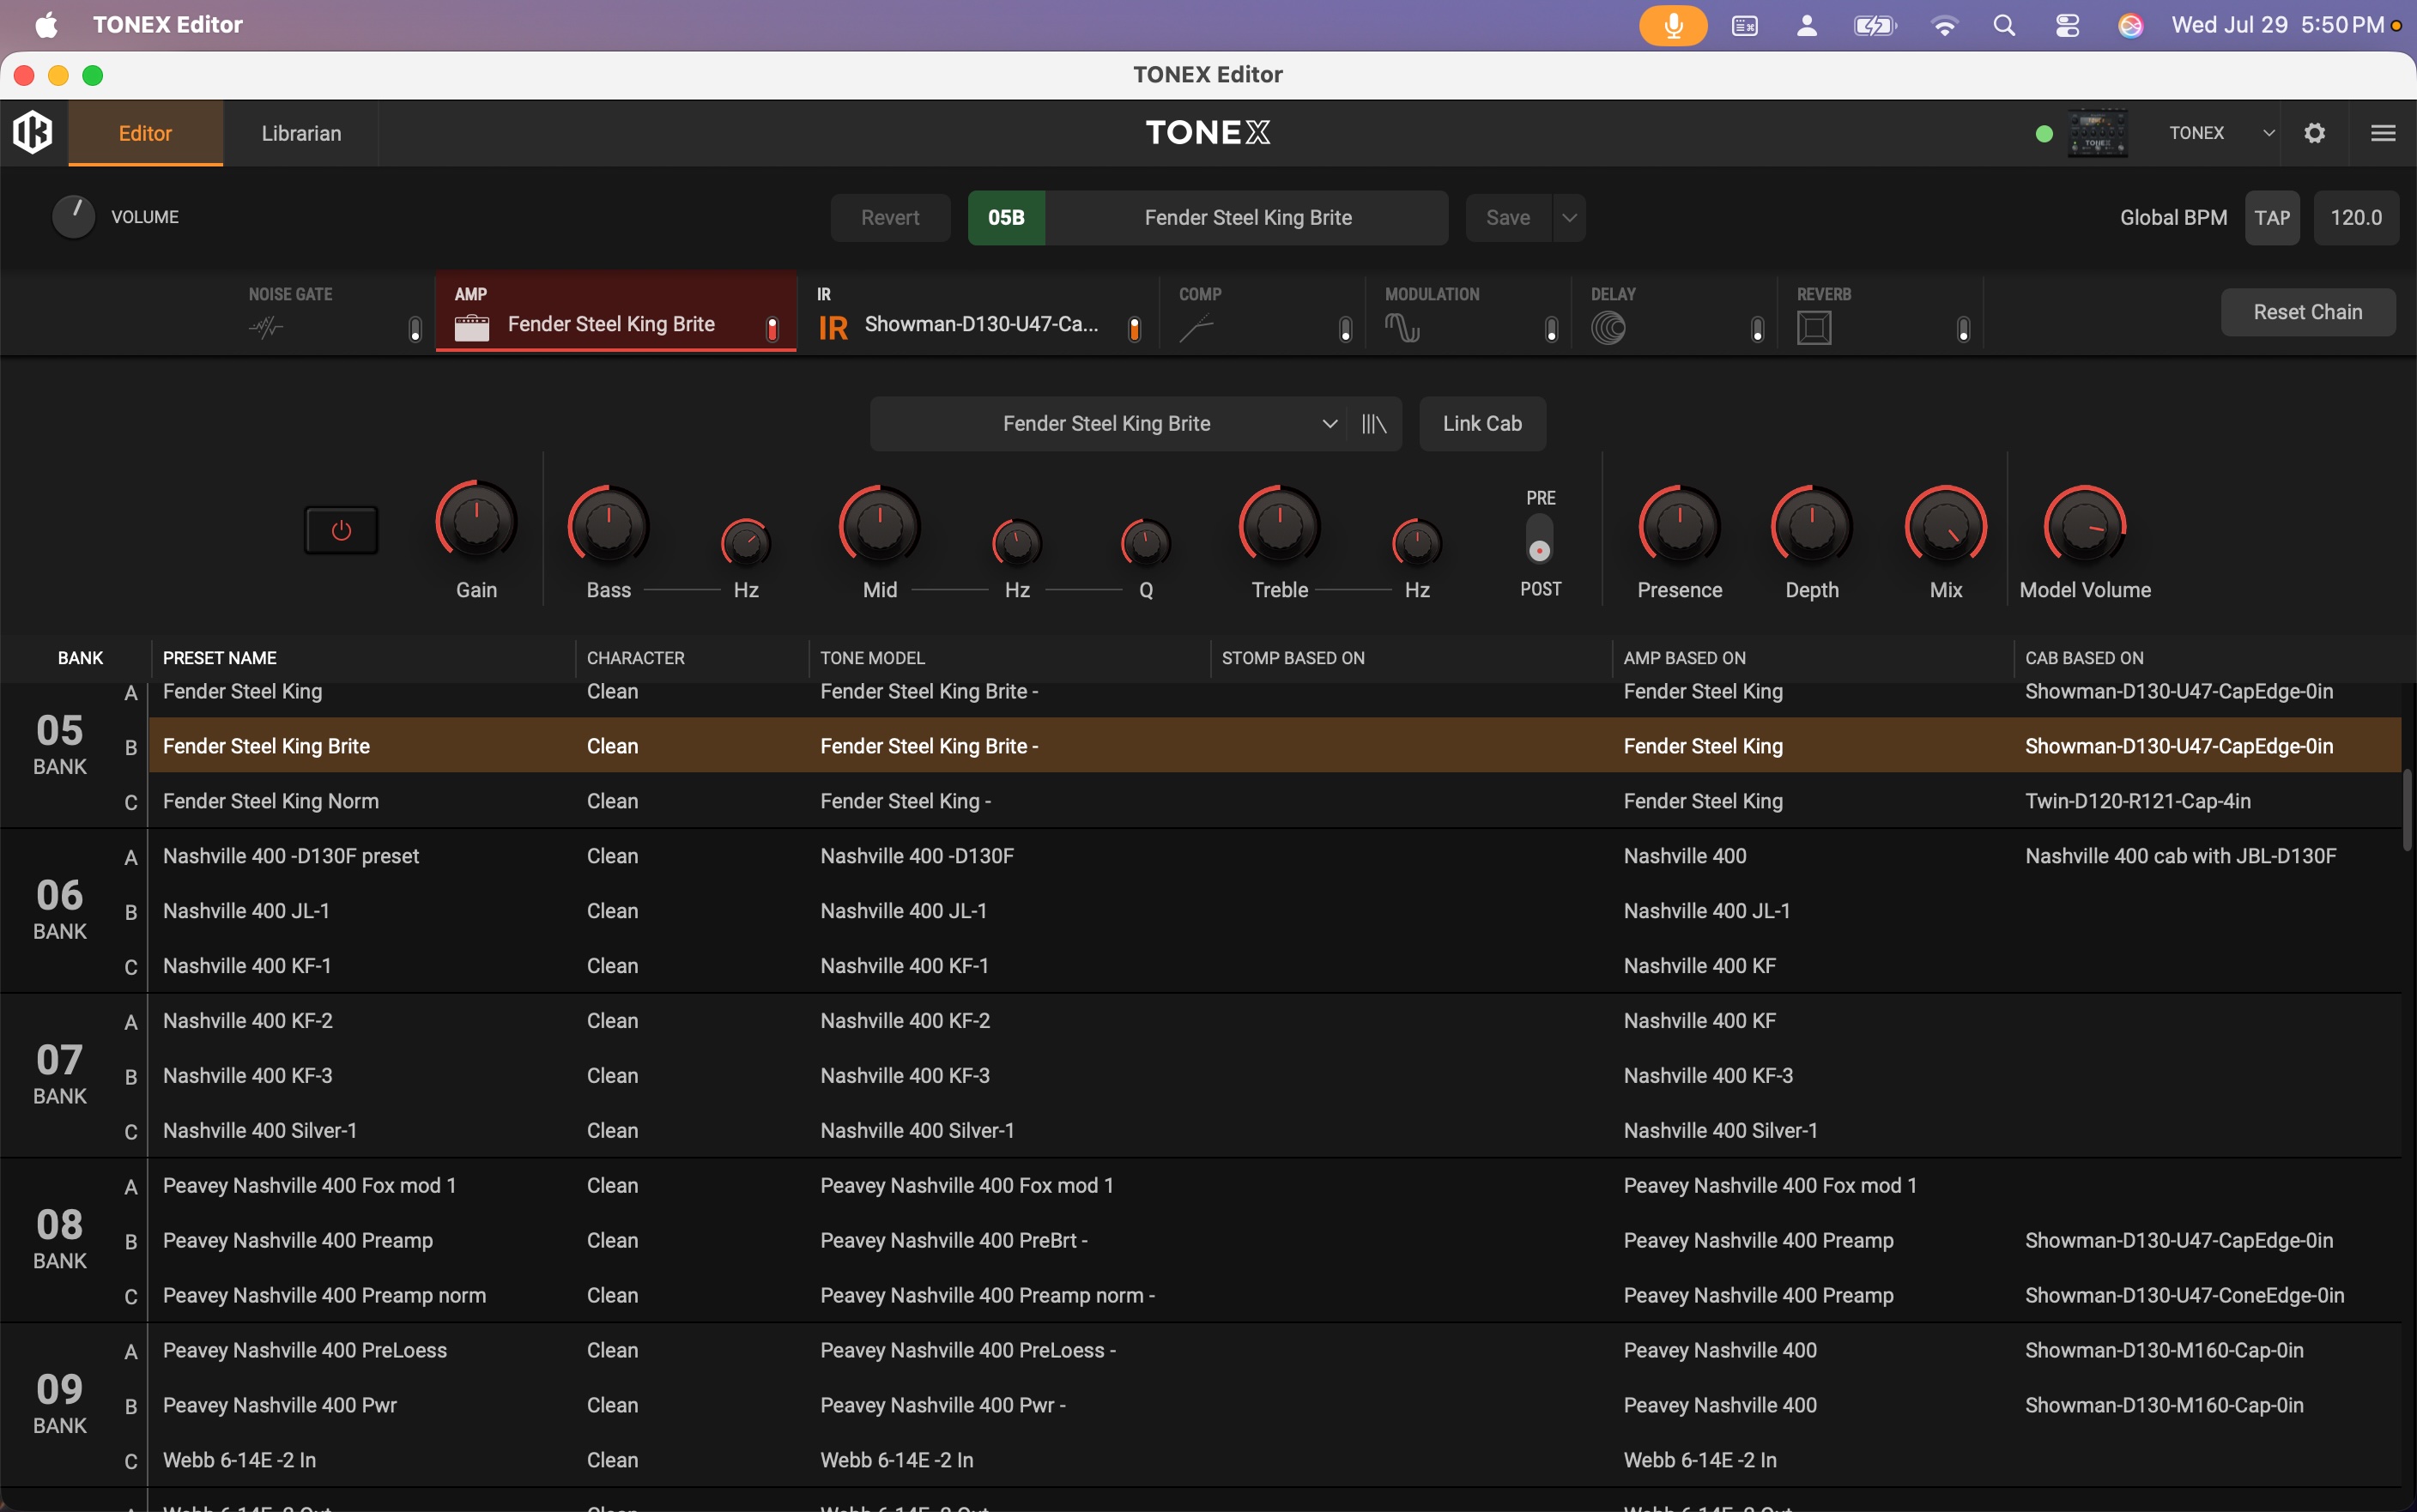Image resolution: width=2417 pixels, height=1512 pixels.
Task: Open Spotlight search in the menu bar
Action: pyautogui.click(x=2004, y=25)
